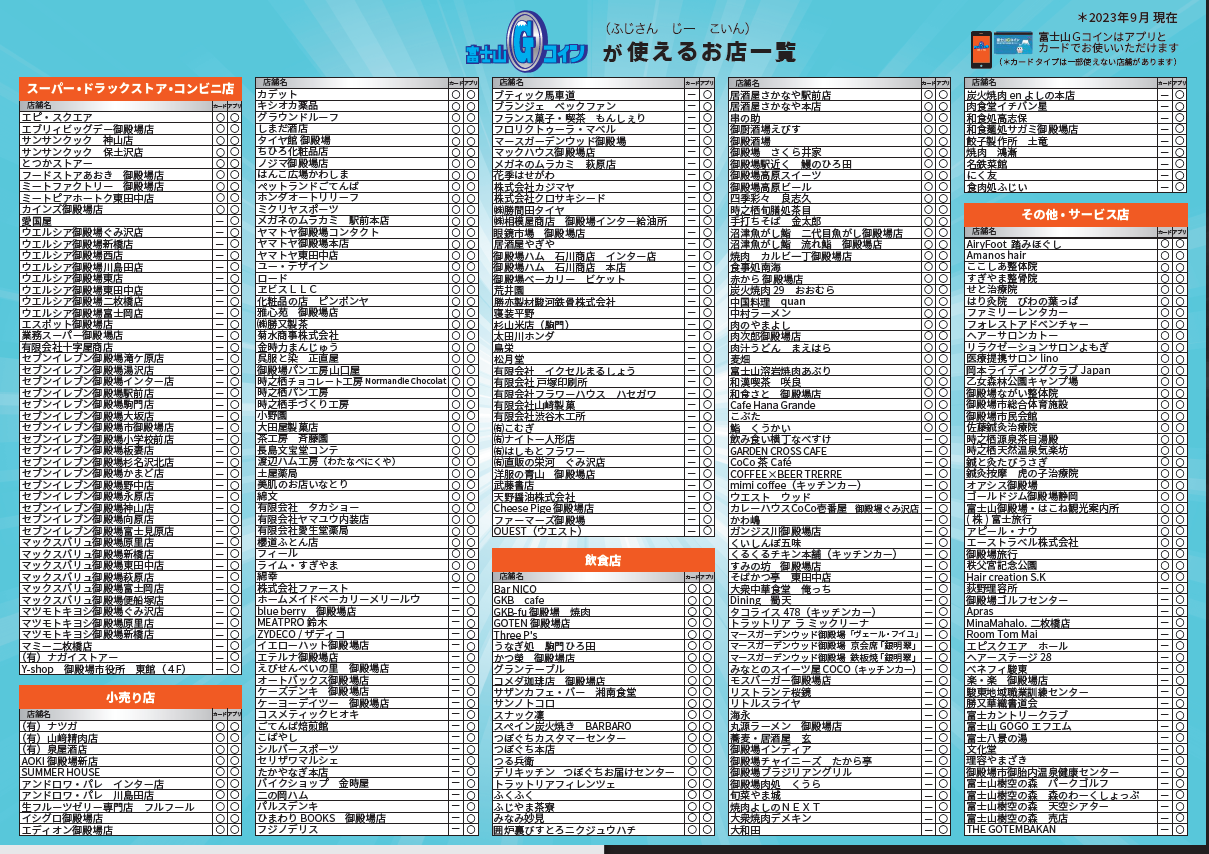Click the ＊2023年9月 現在 date note
This screenshot has width=1209, height=854.
coord(1128,18)
